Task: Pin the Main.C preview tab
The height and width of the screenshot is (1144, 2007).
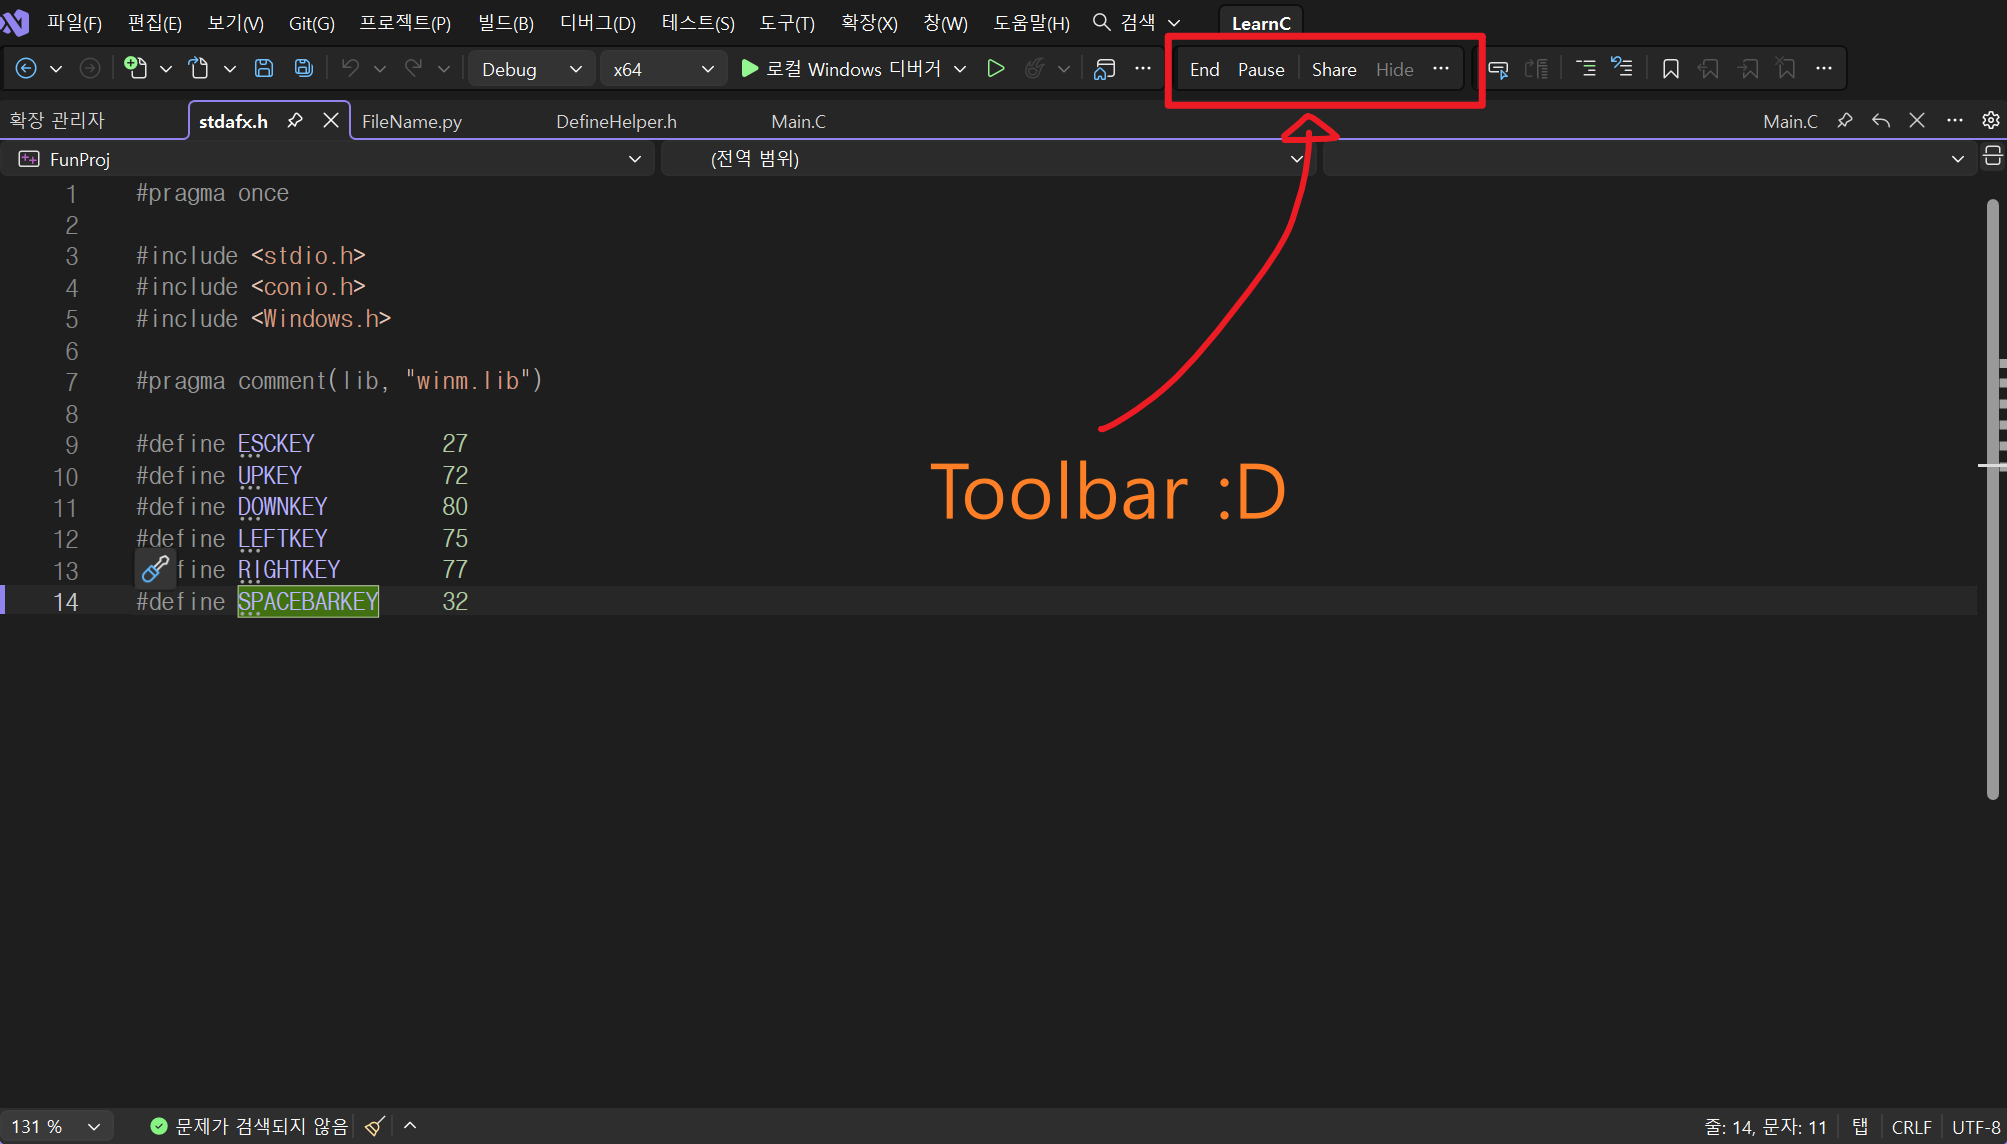Action: 1845,121
